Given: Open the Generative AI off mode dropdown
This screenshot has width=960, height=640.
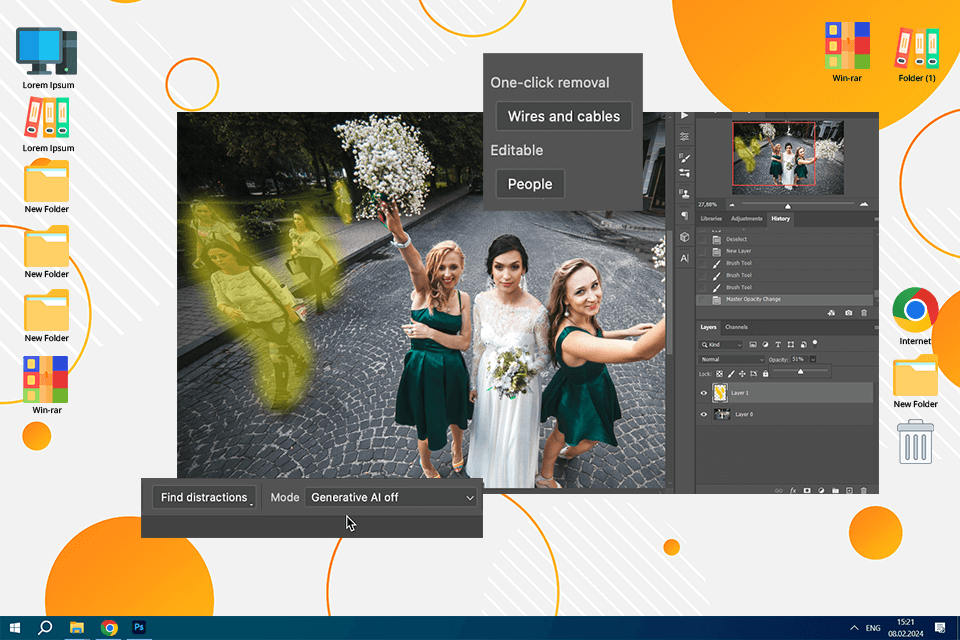Looking at the screenshot, I should pyautogui.click(x=392, y=497).
